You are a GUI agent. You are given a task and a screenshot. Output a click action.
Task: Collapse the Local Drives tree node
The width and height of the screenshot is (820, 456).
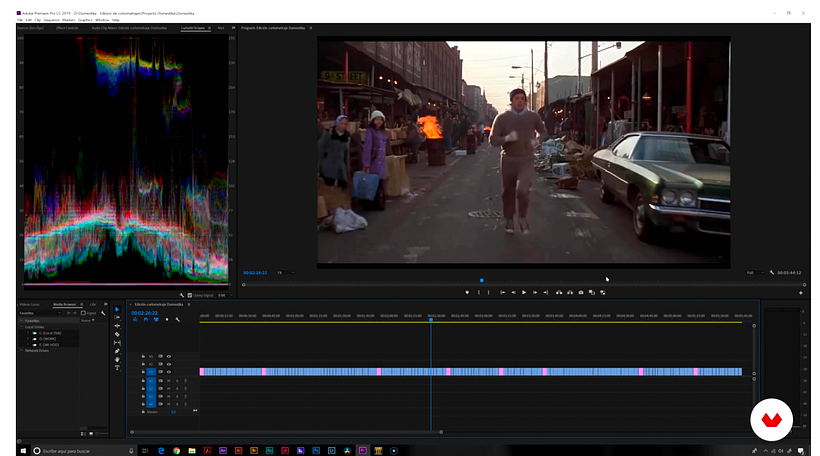(x=21, y=327)
